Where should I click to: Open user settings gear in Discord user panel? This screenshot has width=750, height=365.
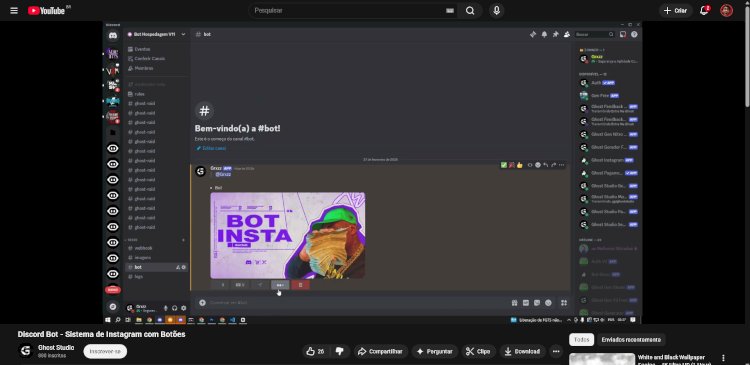[184, 308]
